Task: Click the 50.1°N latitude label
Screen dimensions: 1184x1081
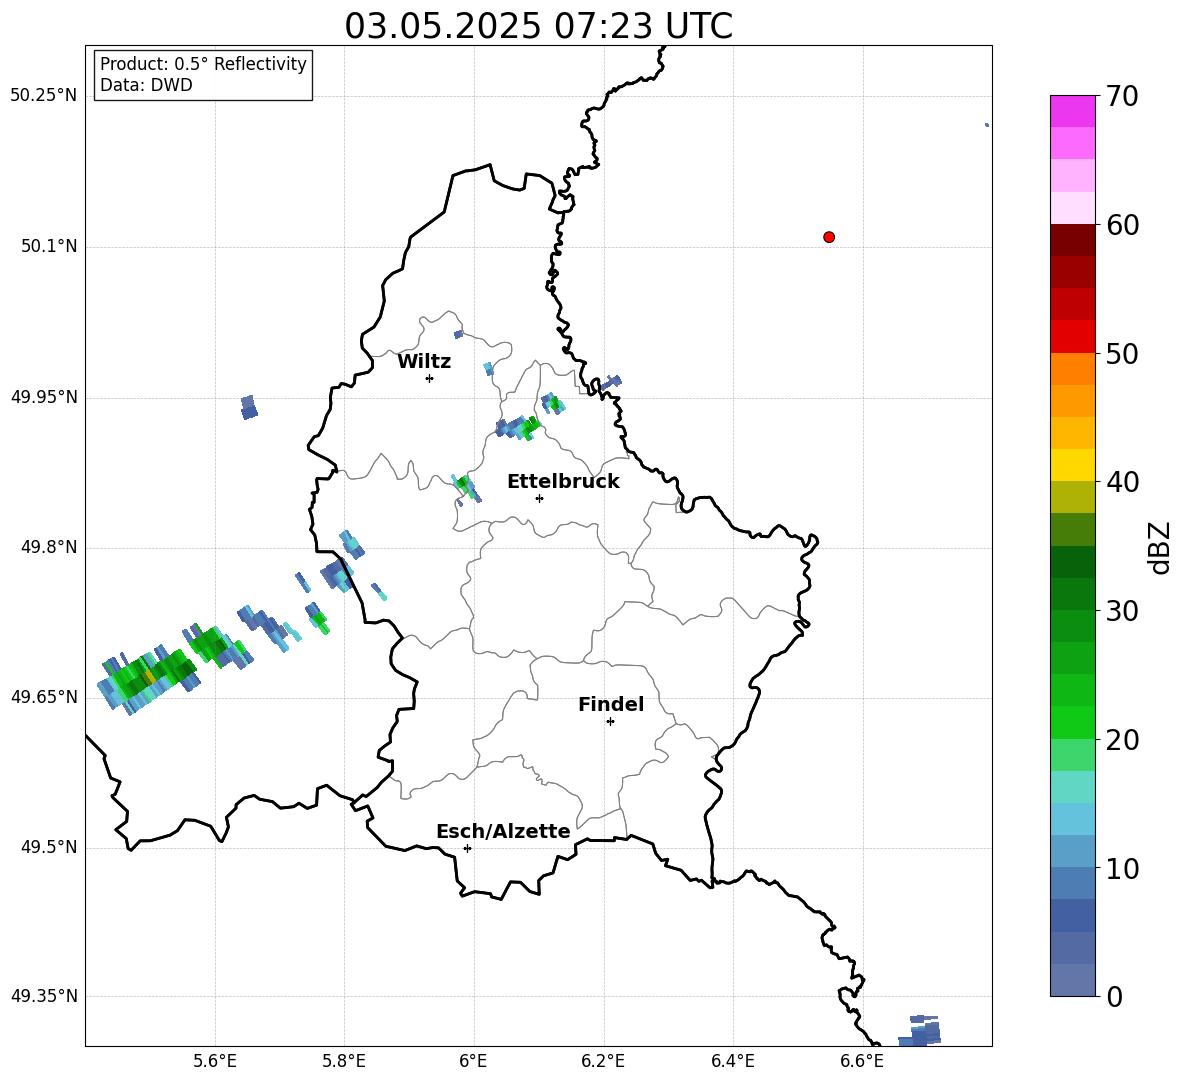Action: [x=48, y=247]
